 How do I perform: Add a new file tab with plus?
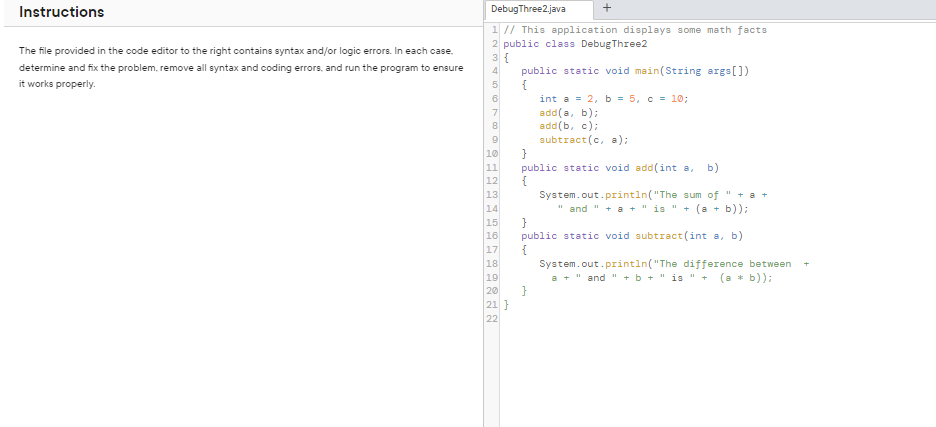tap(607, 8)
